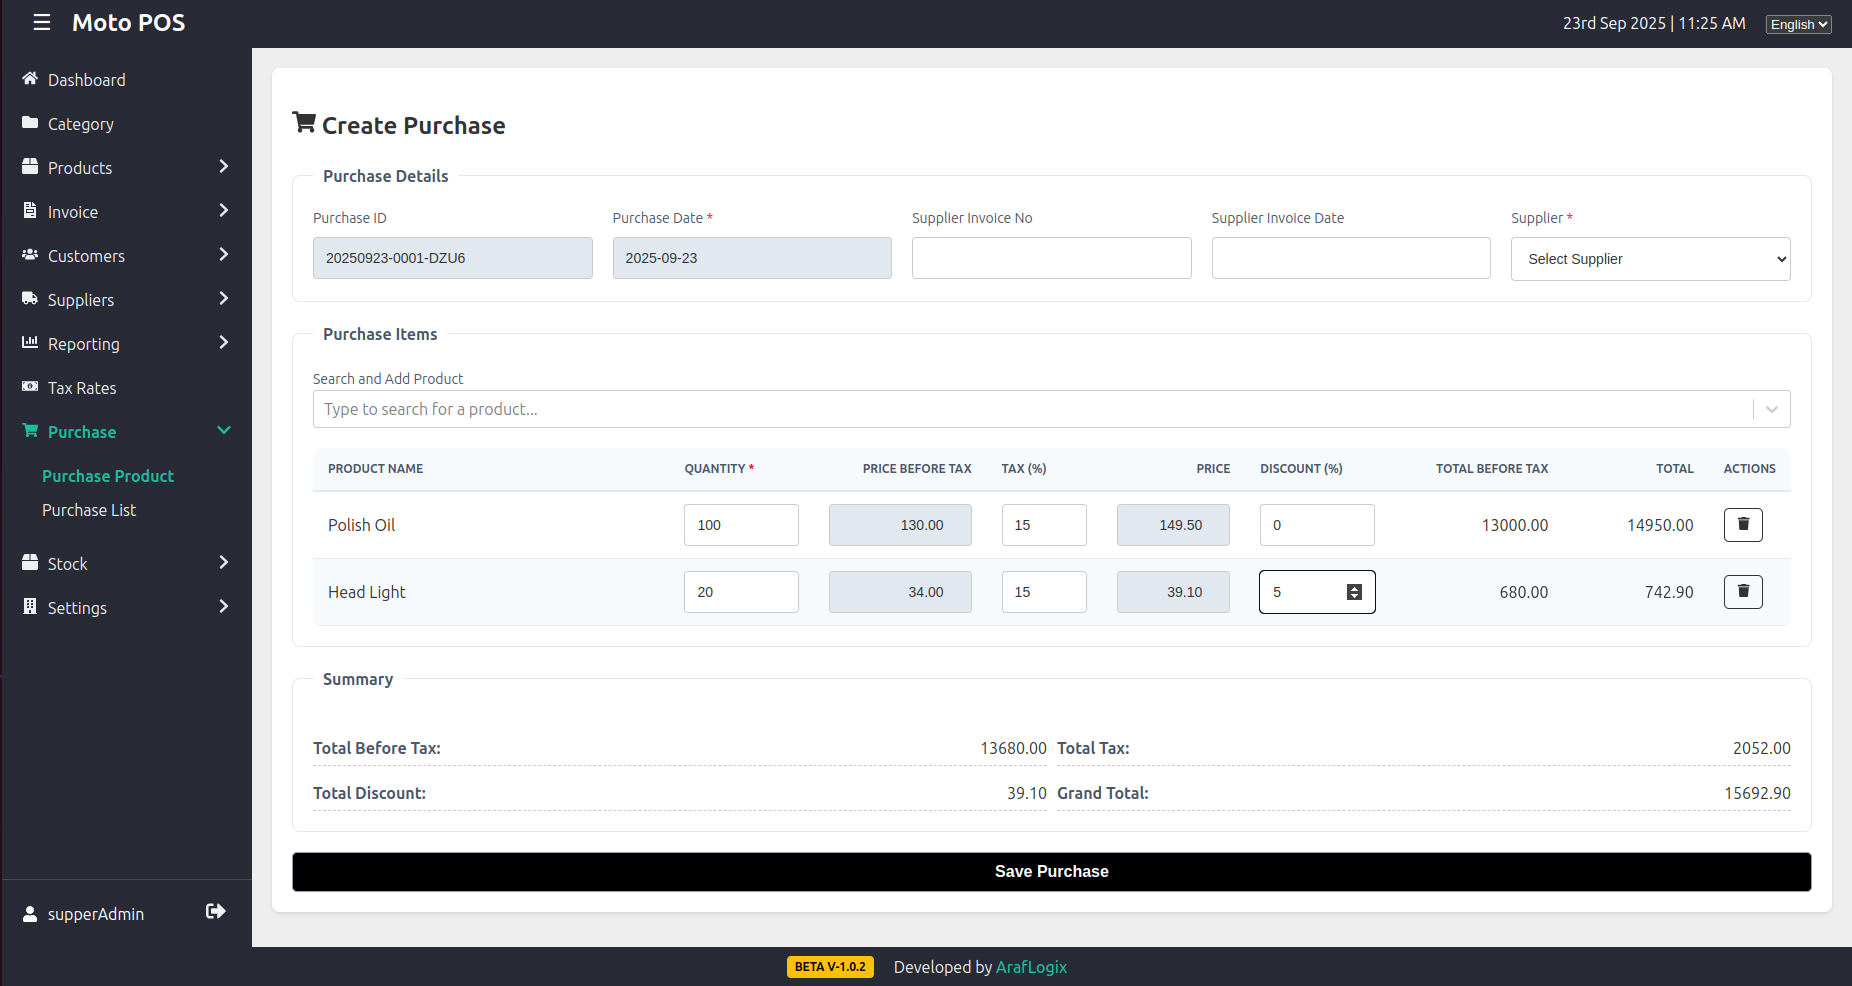1852x986 pixels.
Task: Change language with English dropdown
Action: point(1798,24)
